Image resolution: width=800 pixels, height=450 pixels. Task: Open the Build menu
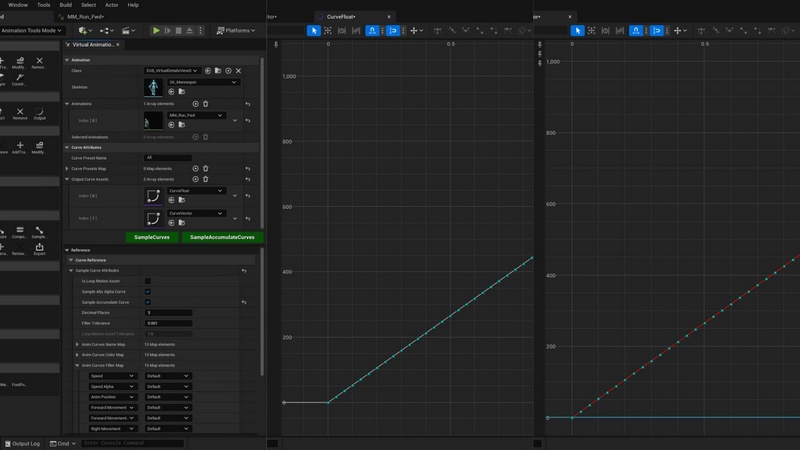point(65,5)
